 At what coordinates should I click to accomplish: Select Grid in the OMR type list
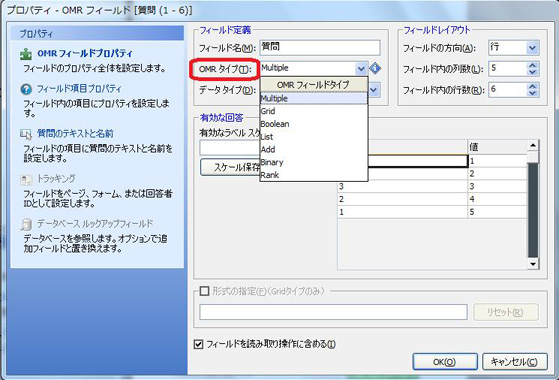[x=314, y=111]
